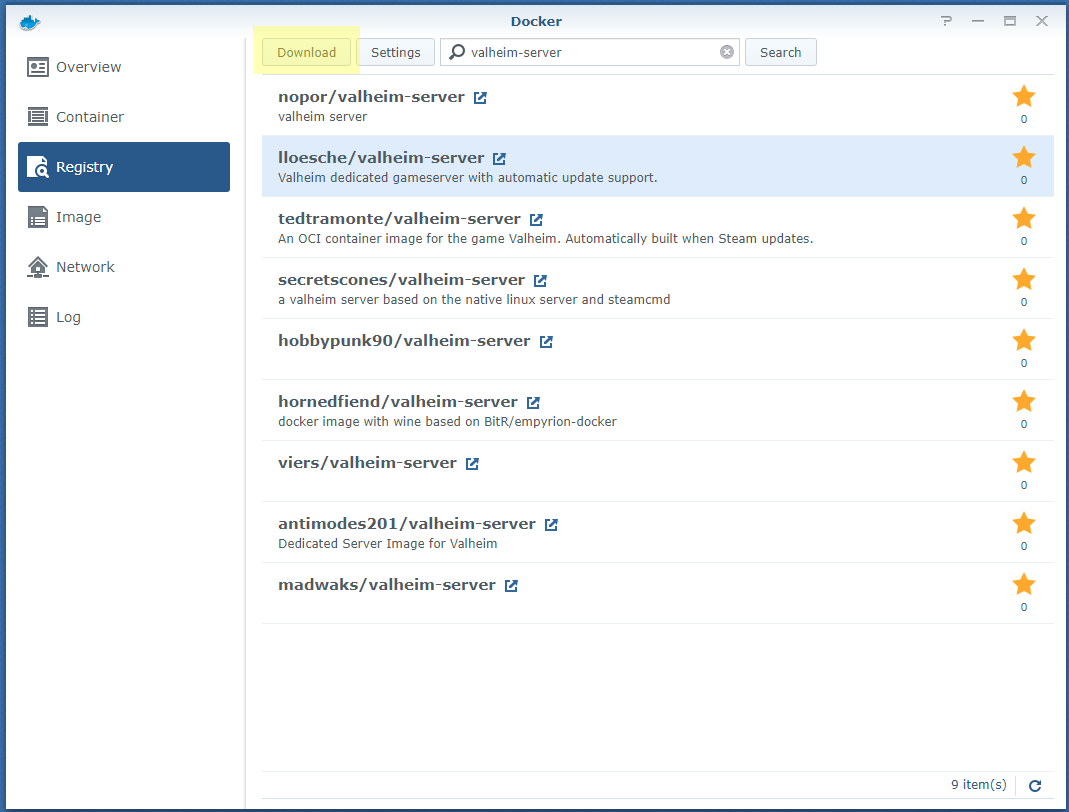Open external link for nopor/valheim-server
Viewport: 1069px width, 812px height.
point(480,97)
